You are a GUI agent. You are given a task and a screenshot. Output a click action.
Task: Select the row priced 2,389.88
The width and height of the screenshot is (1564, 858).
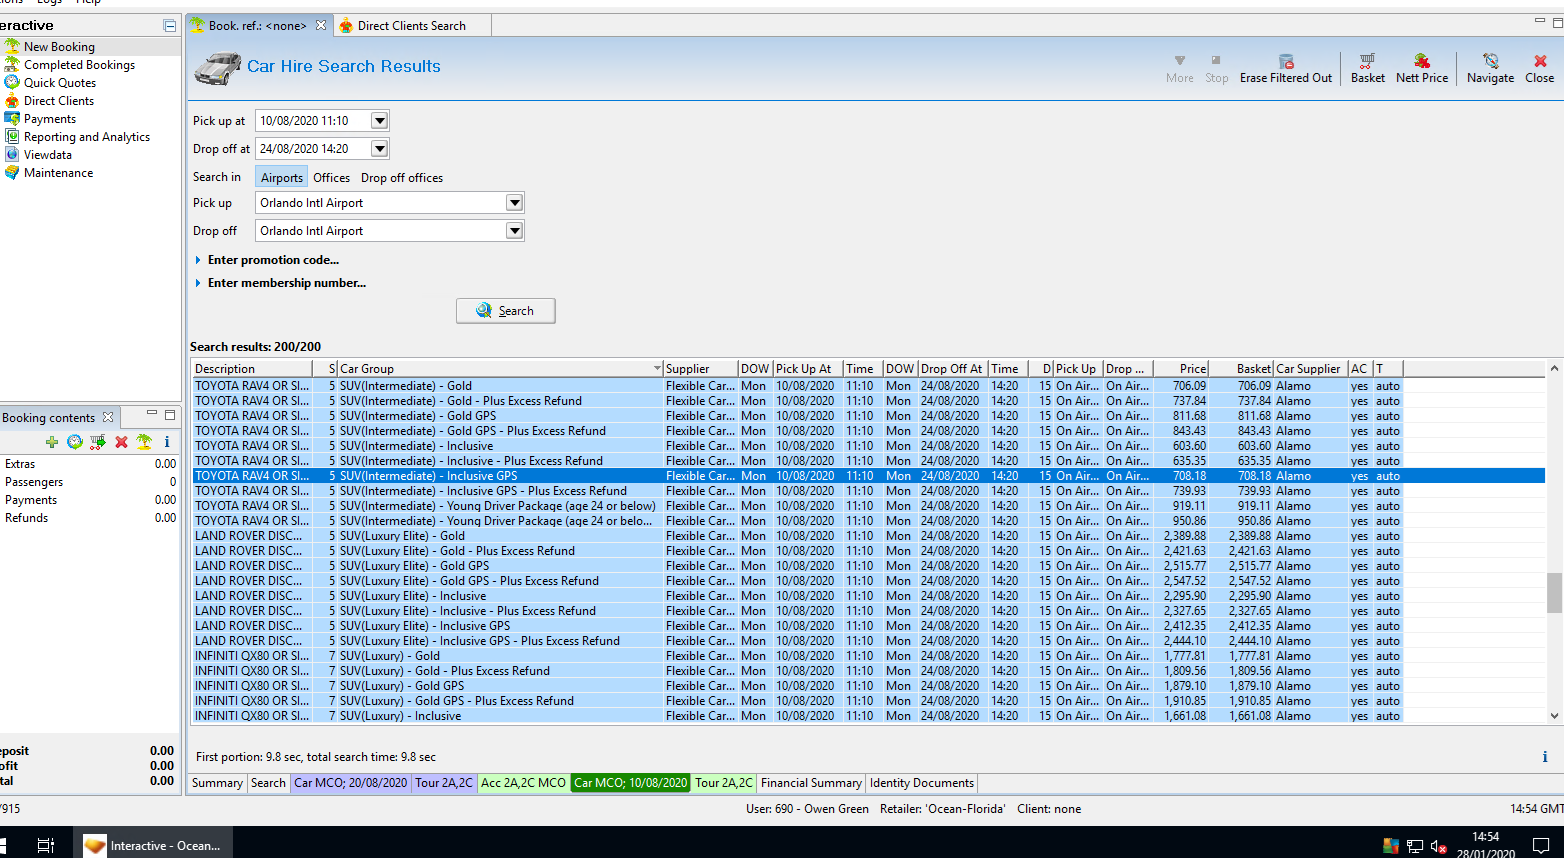(x=797, y=536)
